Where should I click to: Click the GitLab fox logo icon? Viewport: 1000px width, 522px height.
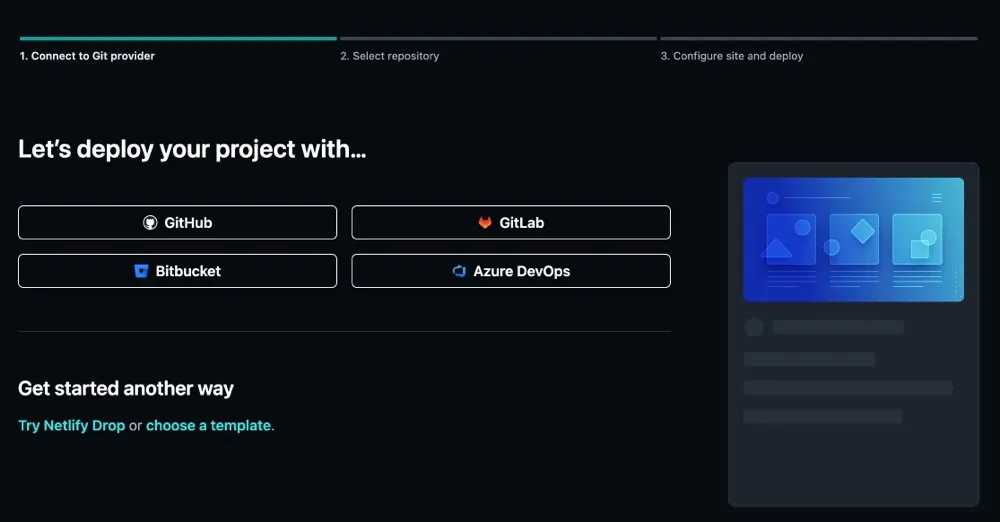tap(485, 223)
